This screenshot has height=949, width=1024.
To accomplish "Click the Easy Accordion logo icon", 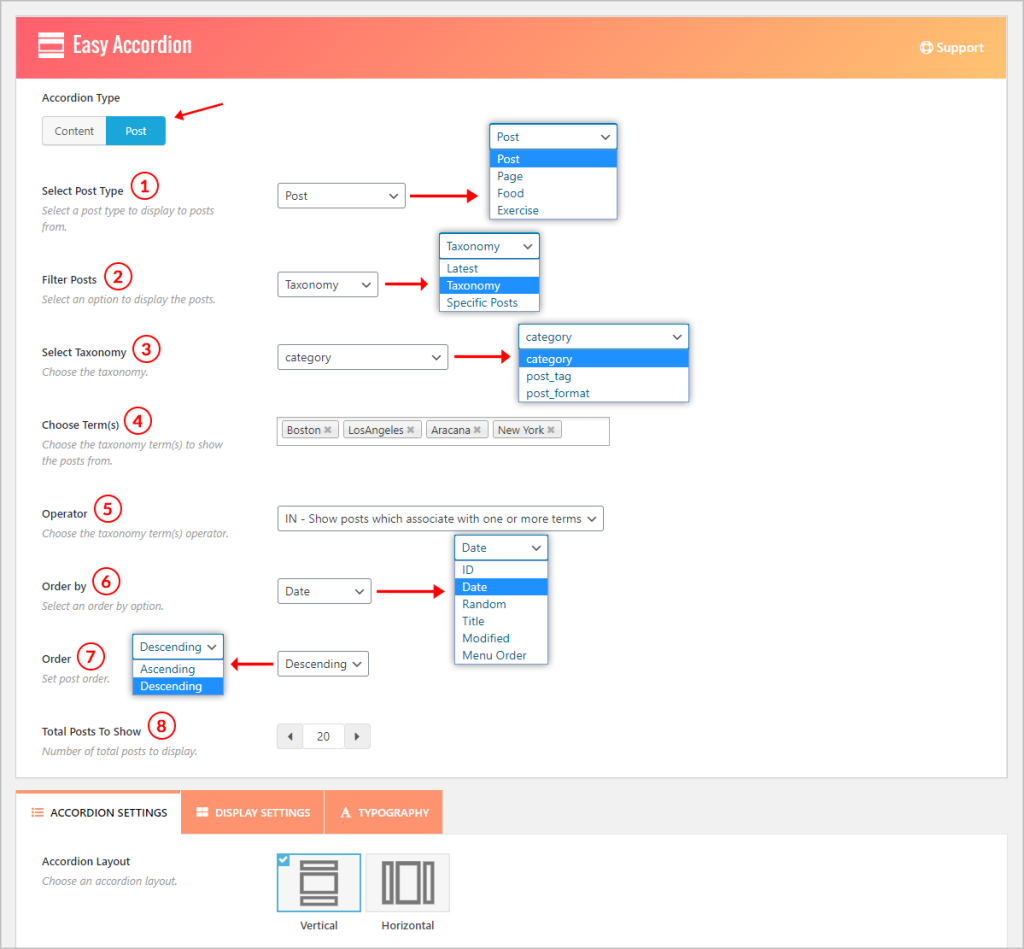I will [51, 45].
